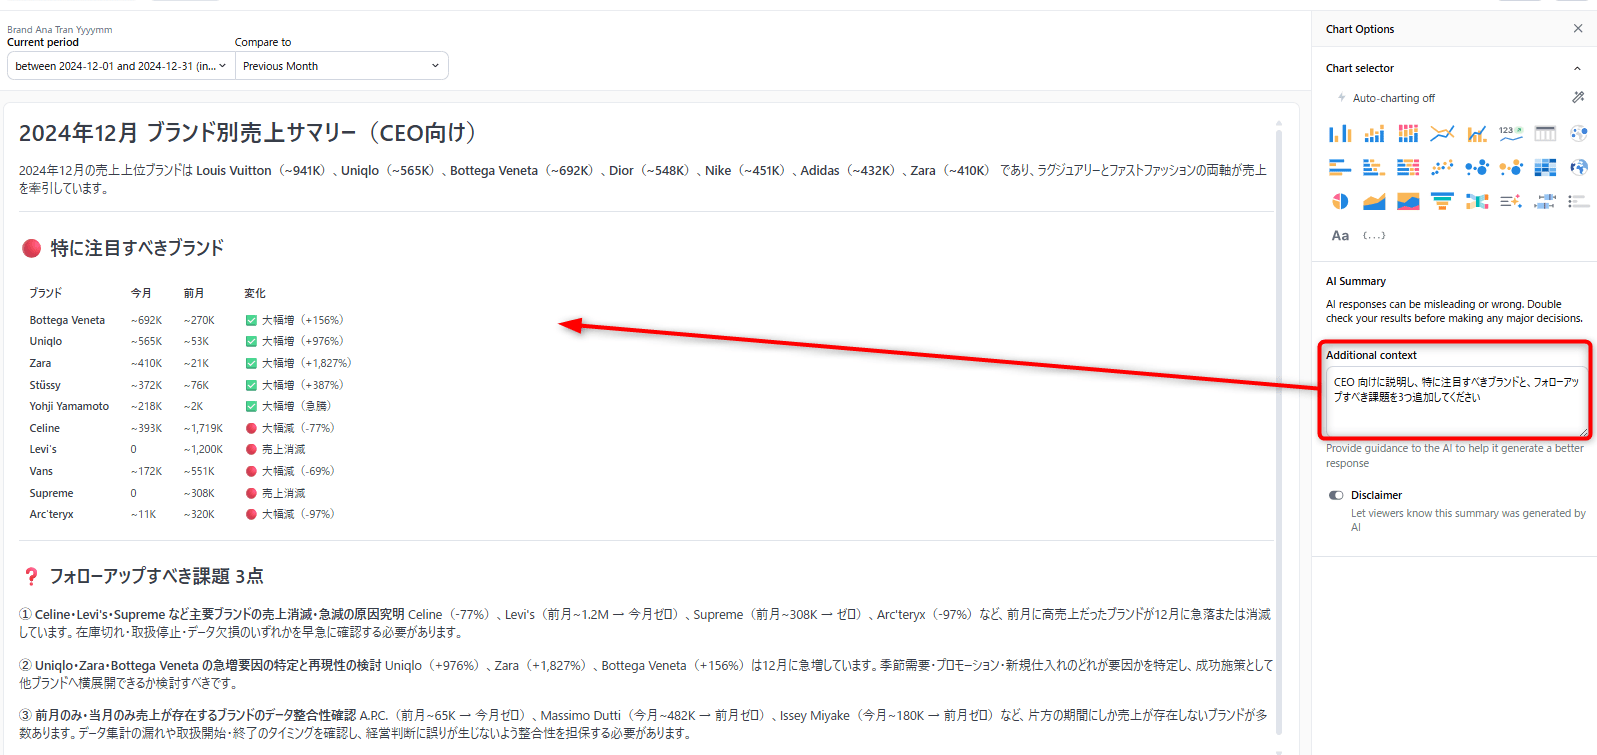Click the summary panel vertical scrollbar

pyautogui.click(x=1279, y=430)
